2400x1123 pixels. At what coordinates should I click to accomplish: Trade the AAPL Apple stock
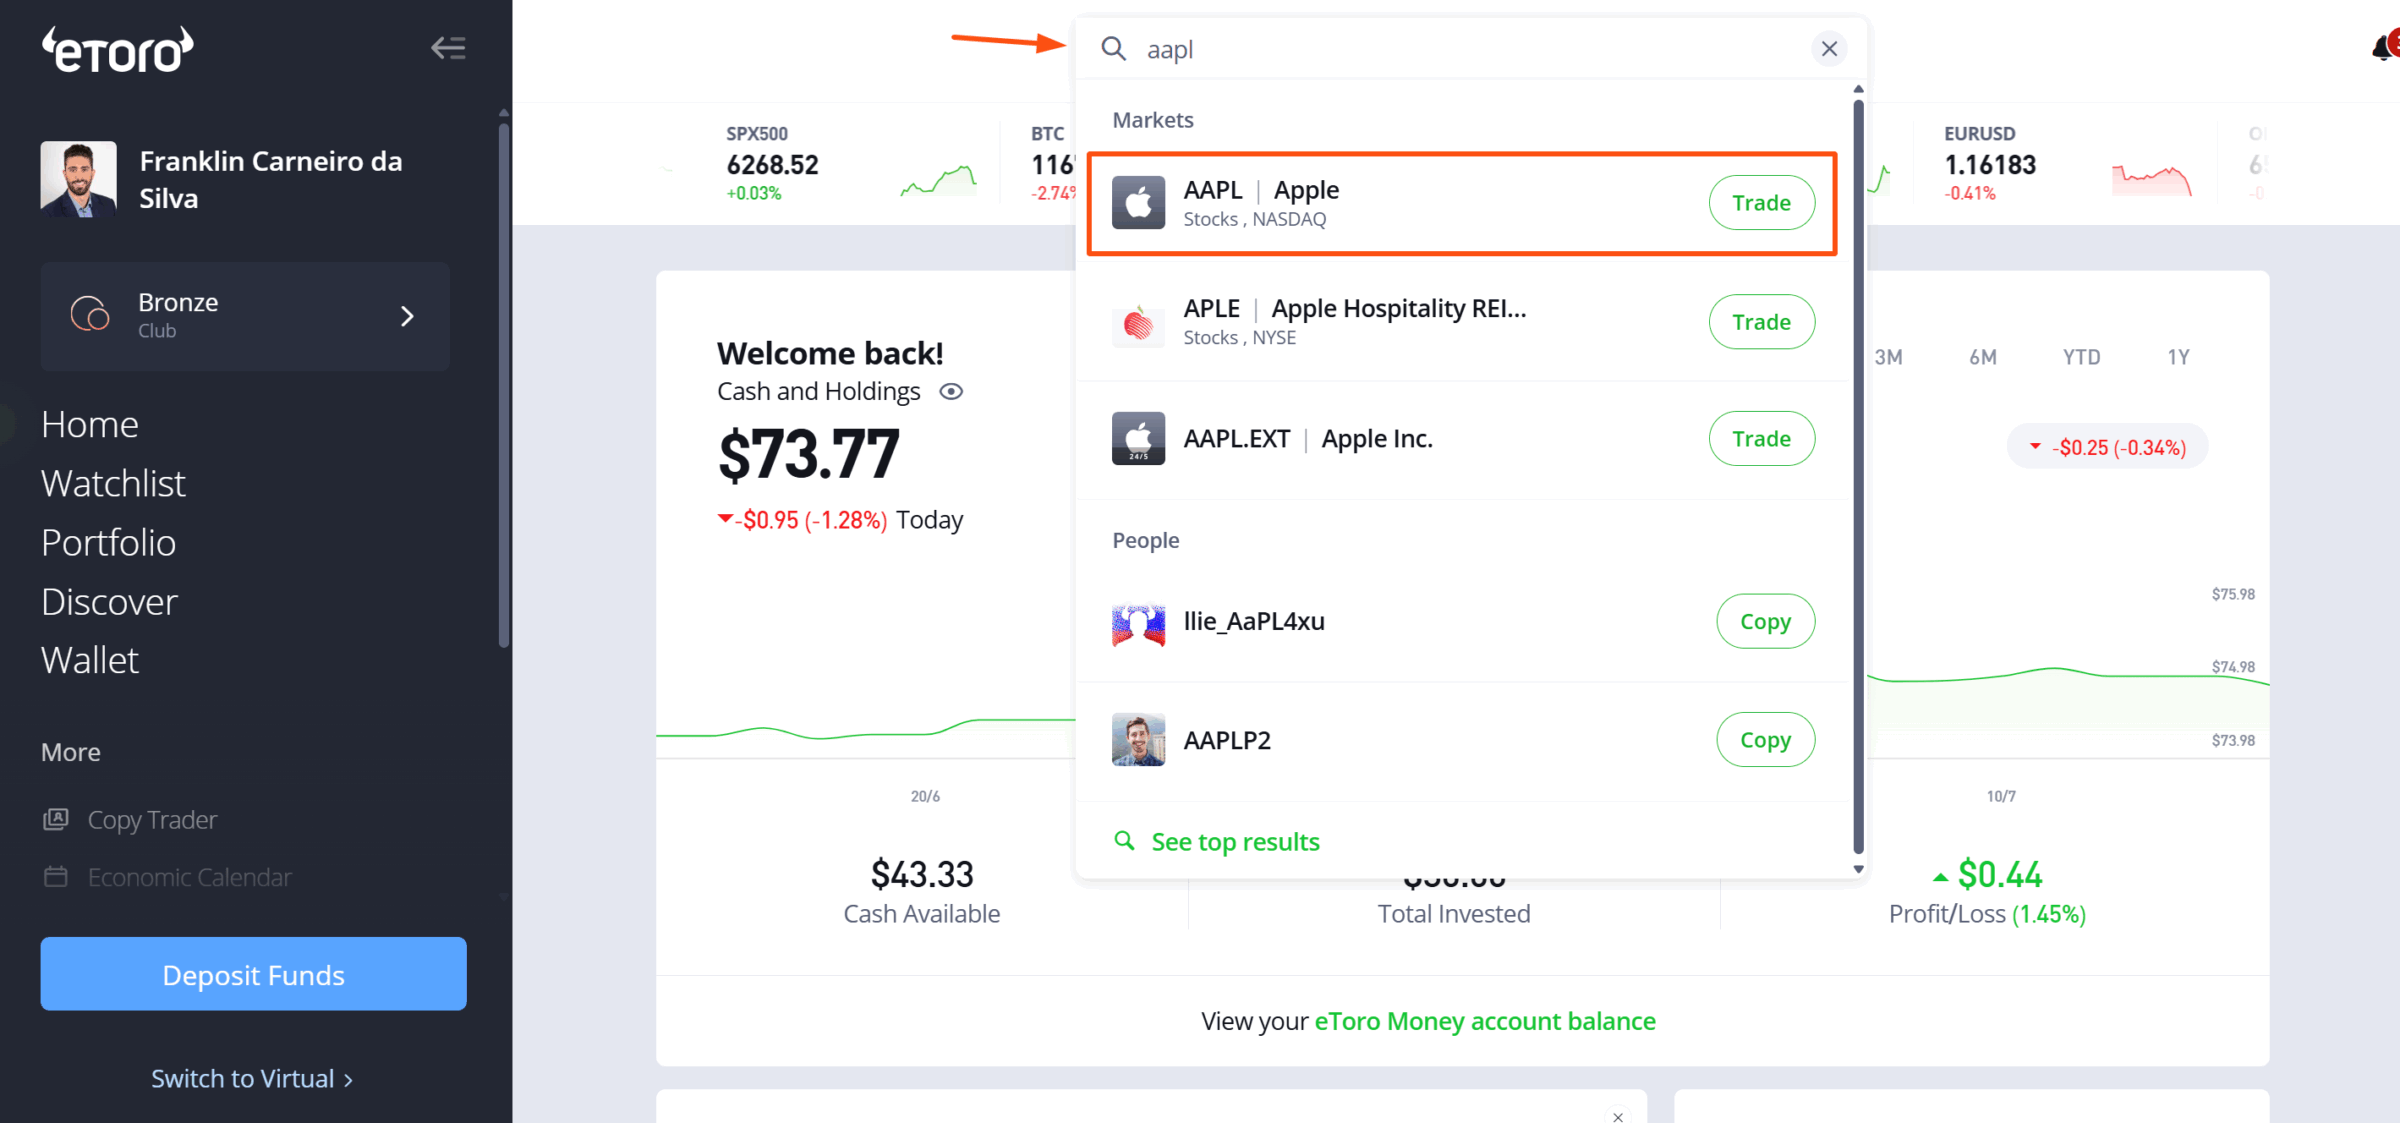click(x=1761, y=203)
